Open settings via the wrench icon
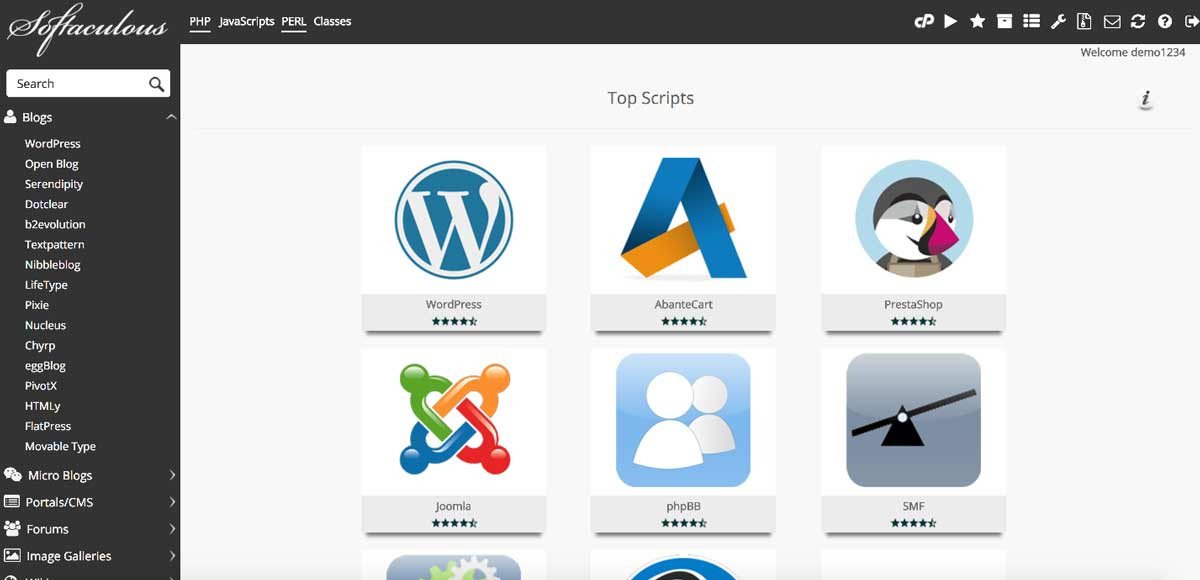This screenshot has width=1200, height=580. tap(1058, 21)
